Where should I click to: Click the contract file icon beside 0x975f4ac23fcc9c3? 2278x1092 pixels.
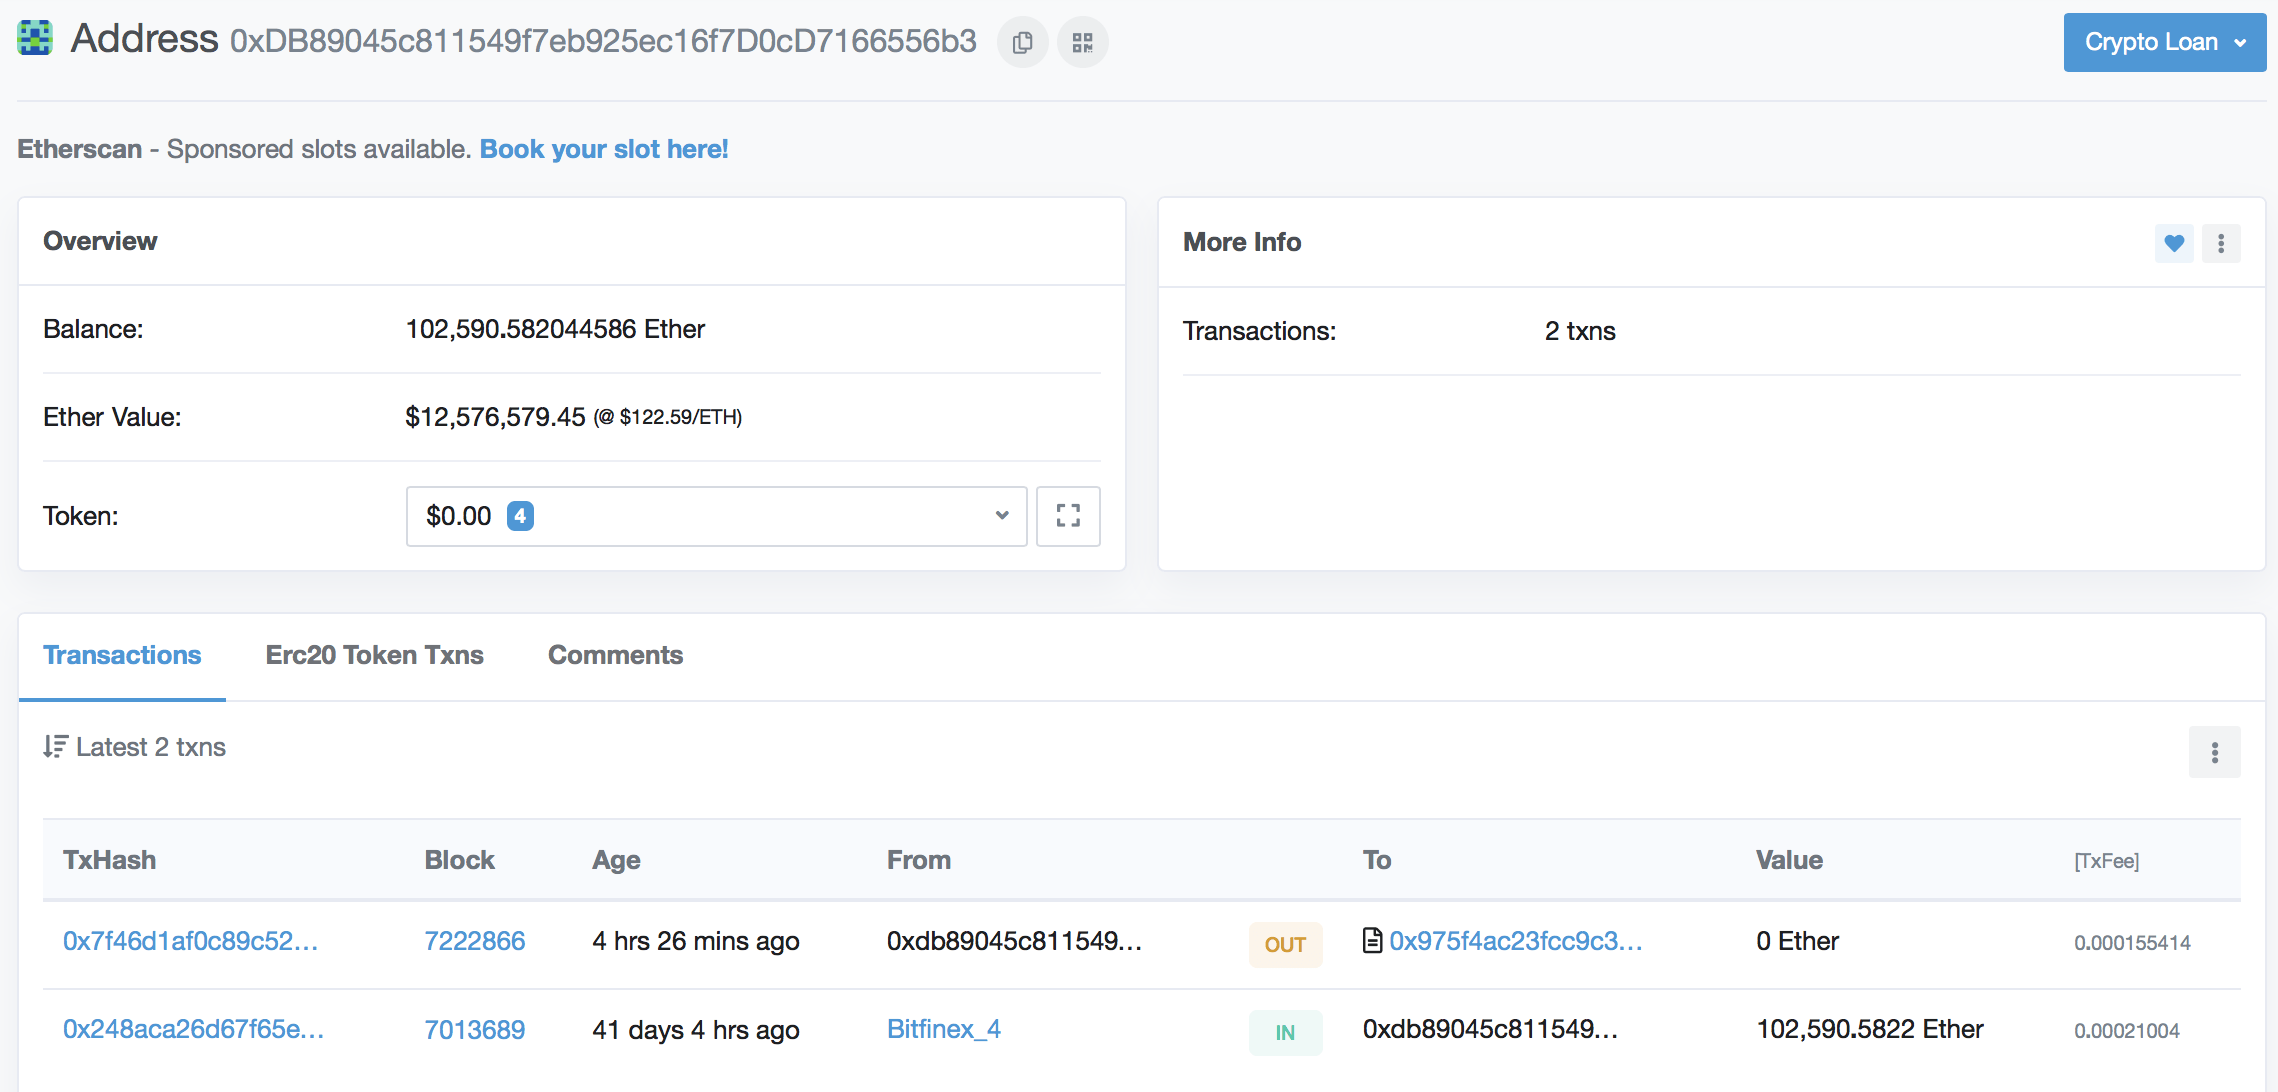tap(1372, 941)
